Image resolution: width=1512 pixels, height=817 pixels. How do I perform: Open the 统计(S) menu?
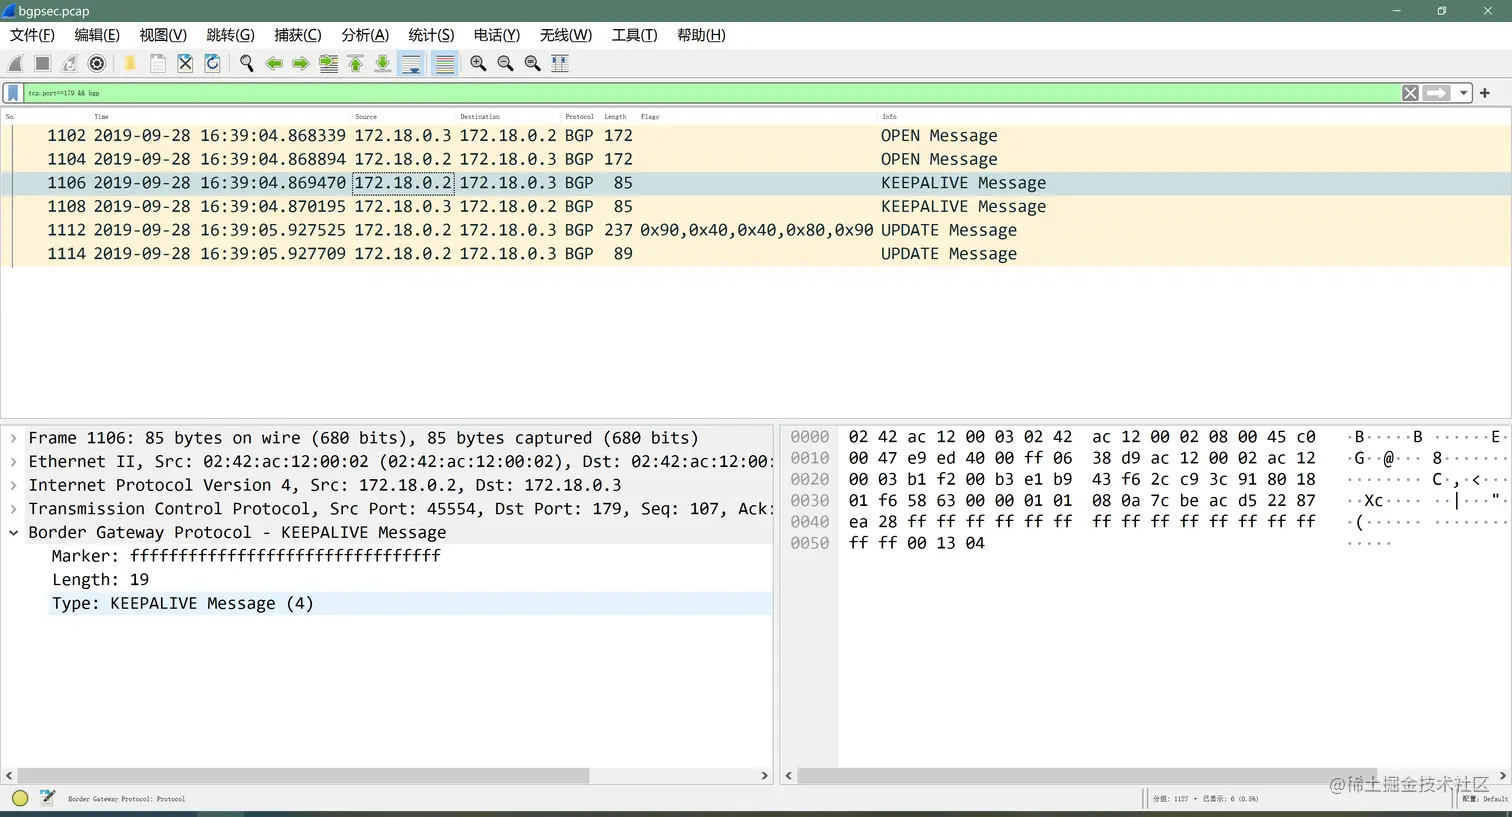click(x=431, y=35)
